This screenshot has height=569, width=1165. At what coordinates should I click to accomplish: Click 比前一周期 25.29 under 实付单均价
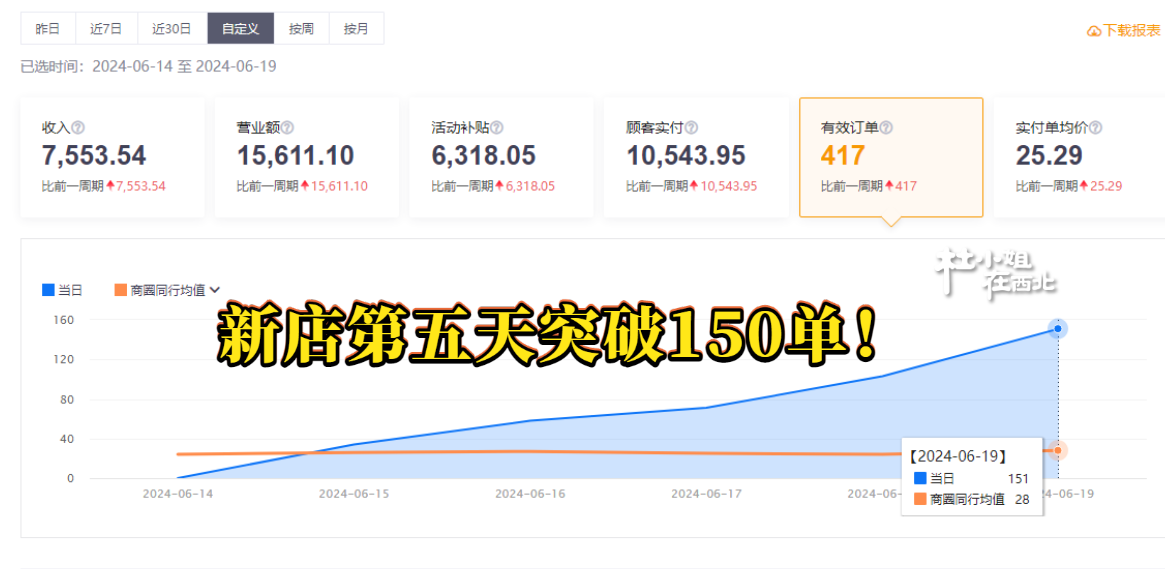click(1068, 186)
